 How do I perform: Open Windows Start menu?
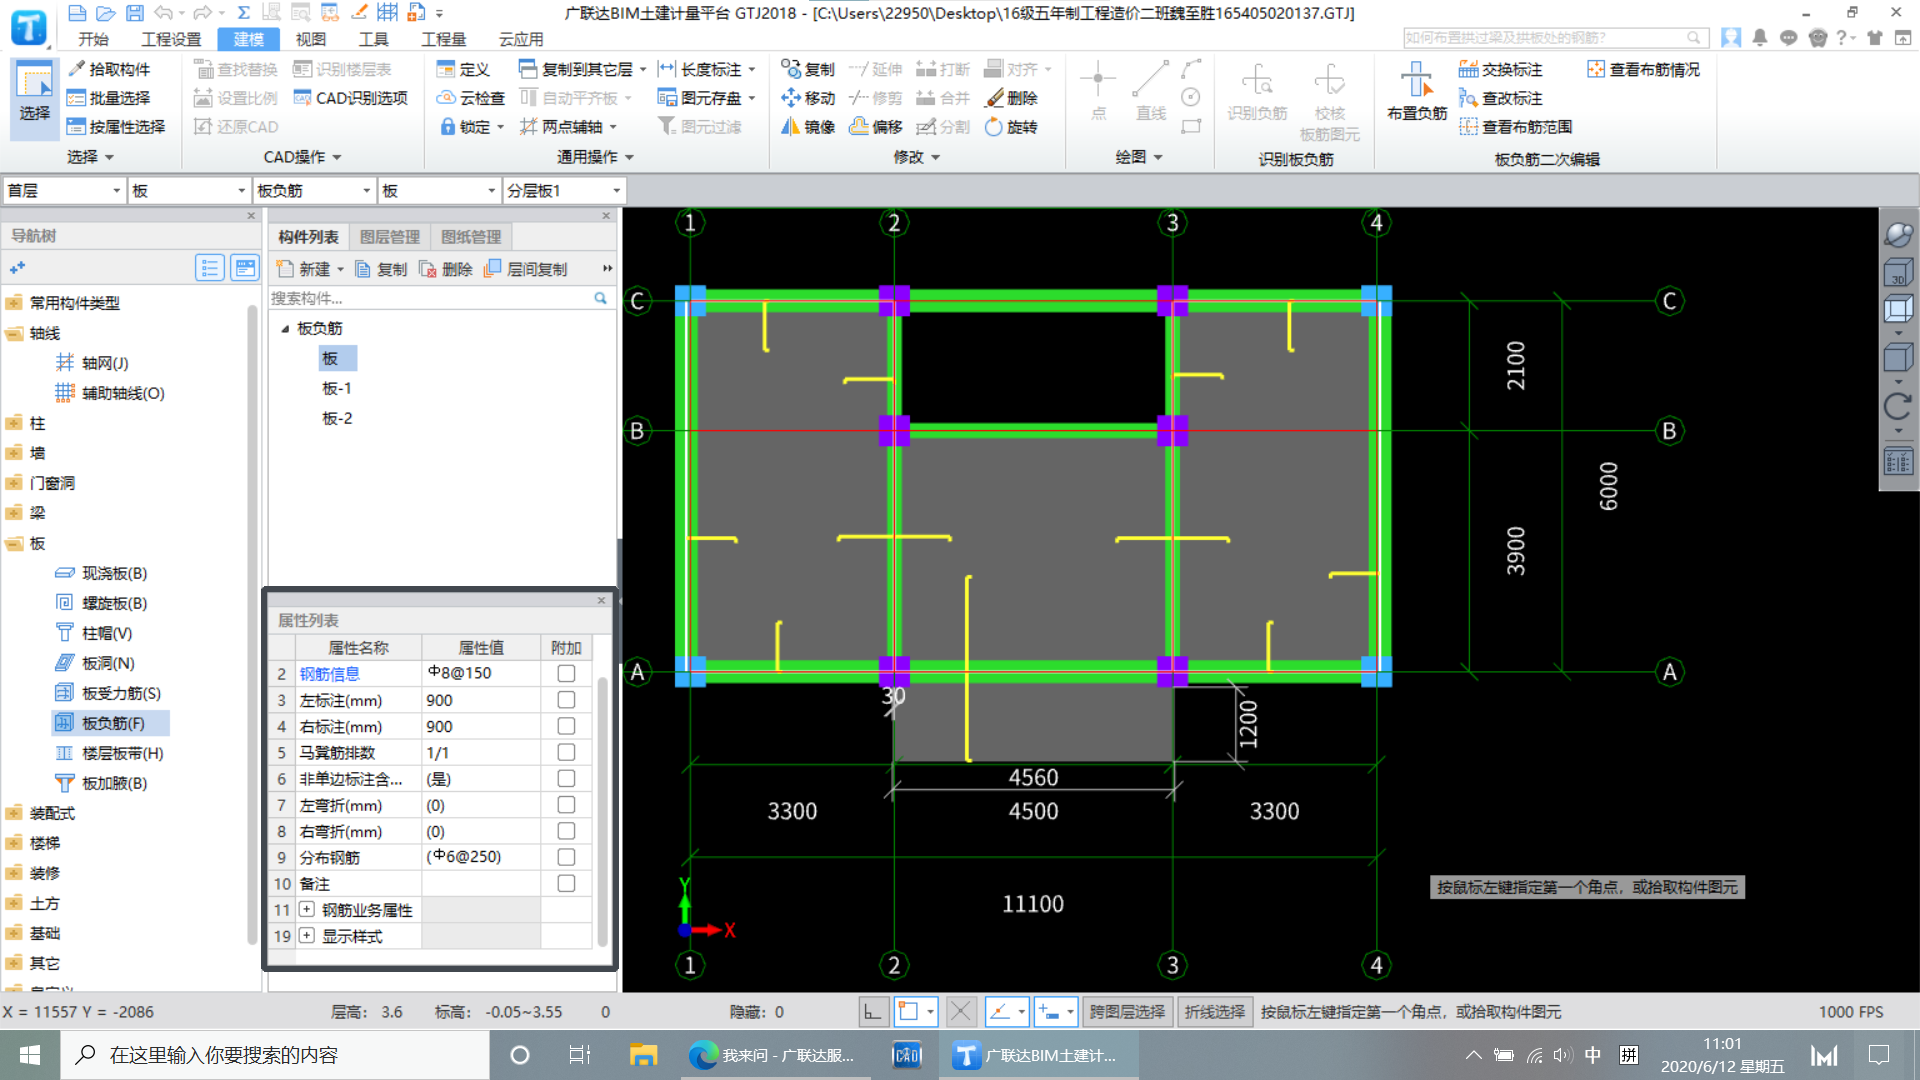coord(29,1055)
